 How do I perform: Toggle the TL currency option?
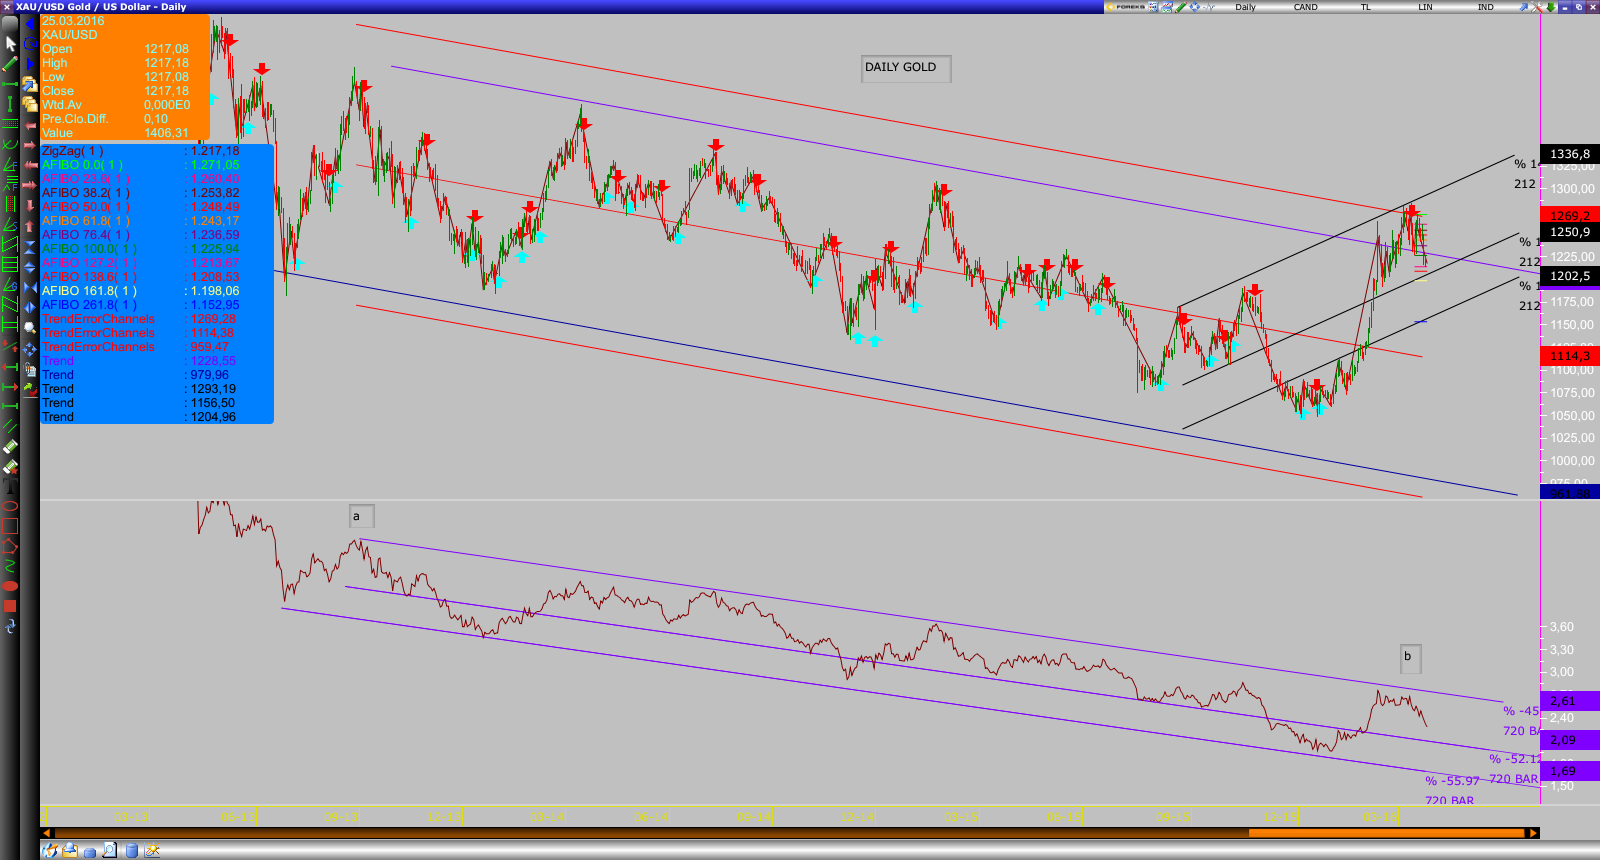pyautogui.click(x=1365, y=7)
